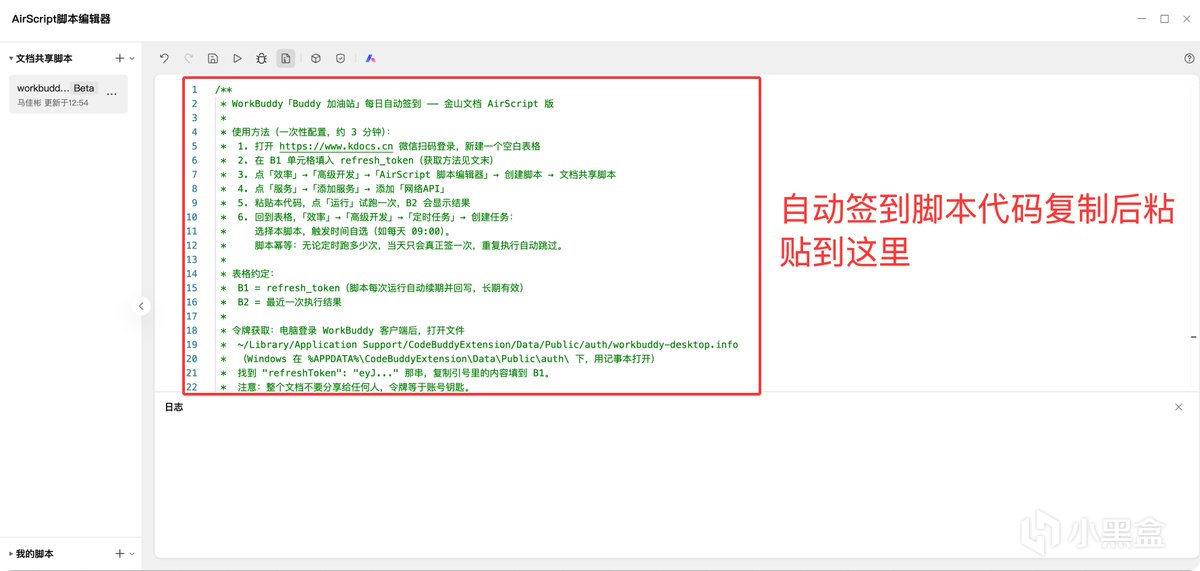Viewport: 1200px width, 571px height.
Task: Add a new document shared script
Action: pos(119,59)
